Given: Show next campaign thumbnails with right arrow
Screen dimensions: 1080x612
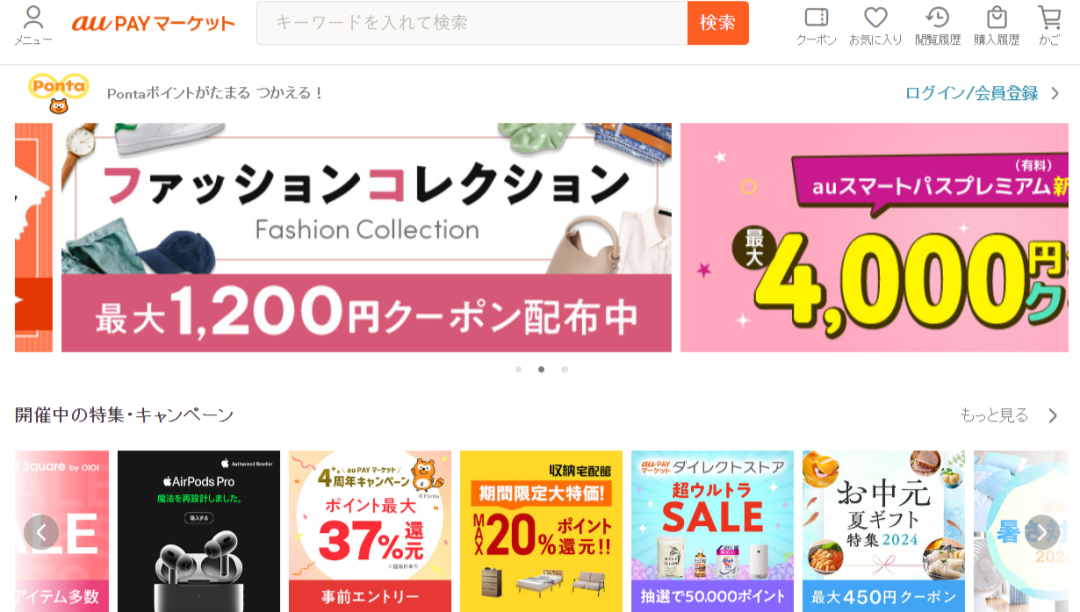Looking at the screenshot, I should 1042,532.
